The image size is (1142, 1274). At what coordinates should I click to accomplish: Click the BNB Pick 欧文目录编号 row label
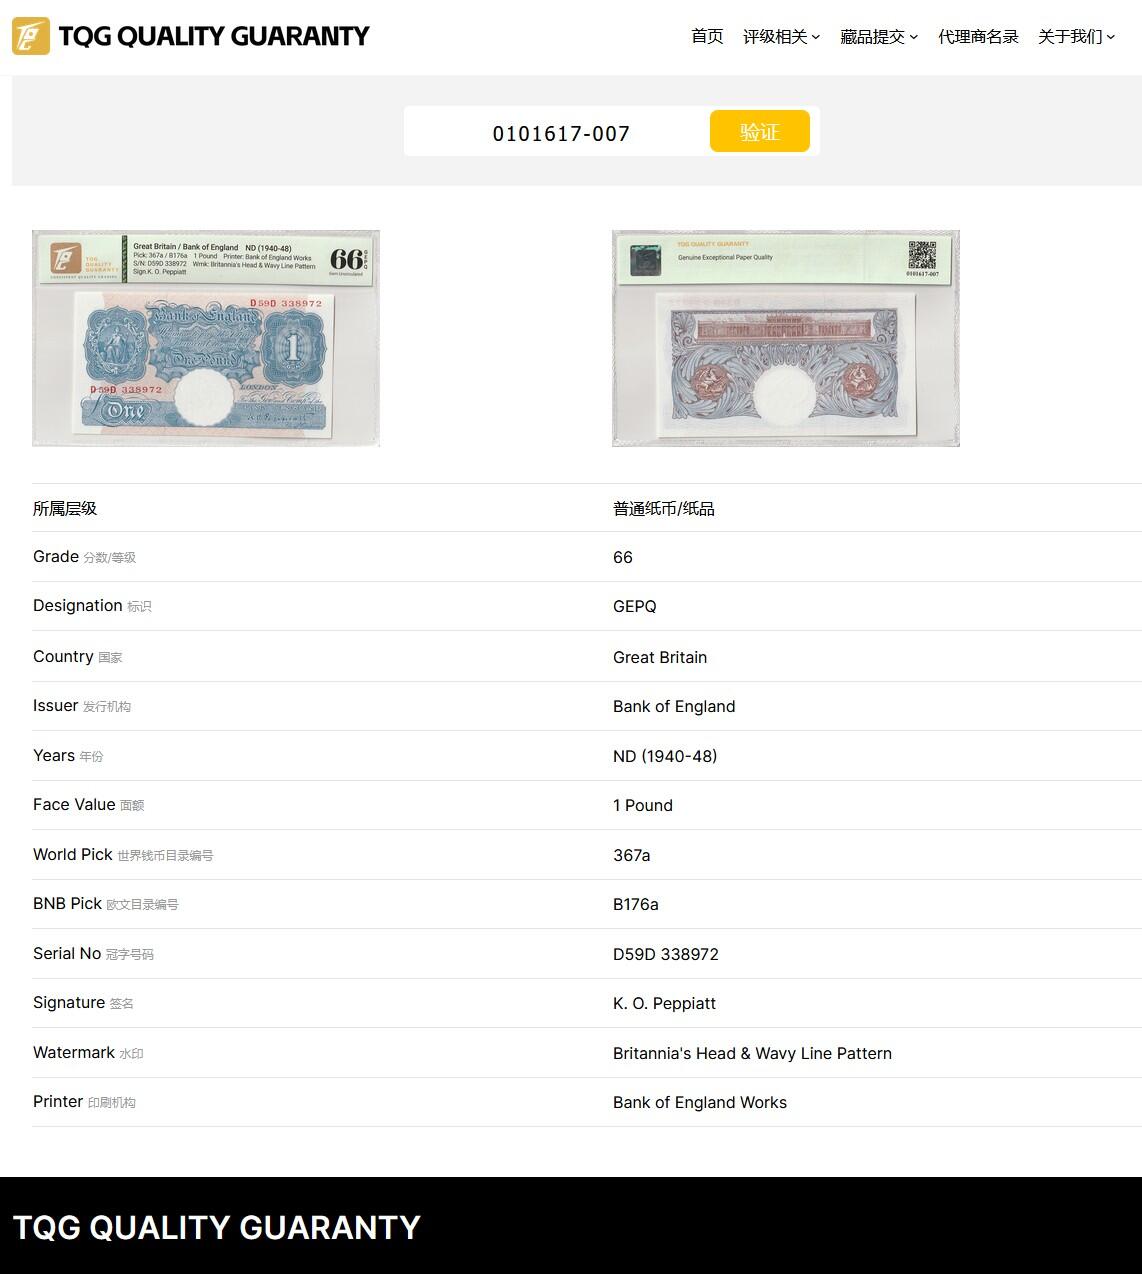coord(106,904)
